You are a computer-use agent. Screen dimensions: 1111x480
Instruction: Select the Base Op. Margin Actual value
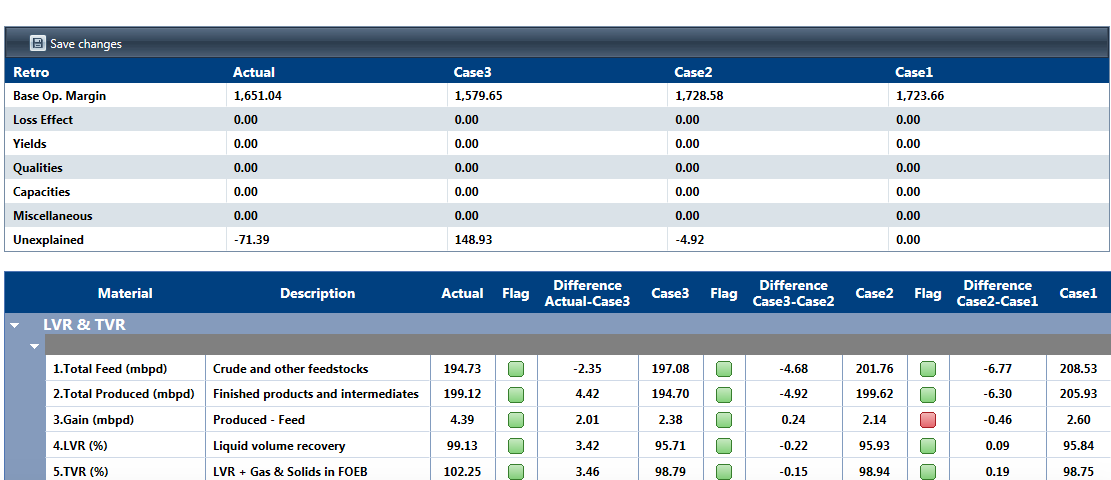pos(257,96)
